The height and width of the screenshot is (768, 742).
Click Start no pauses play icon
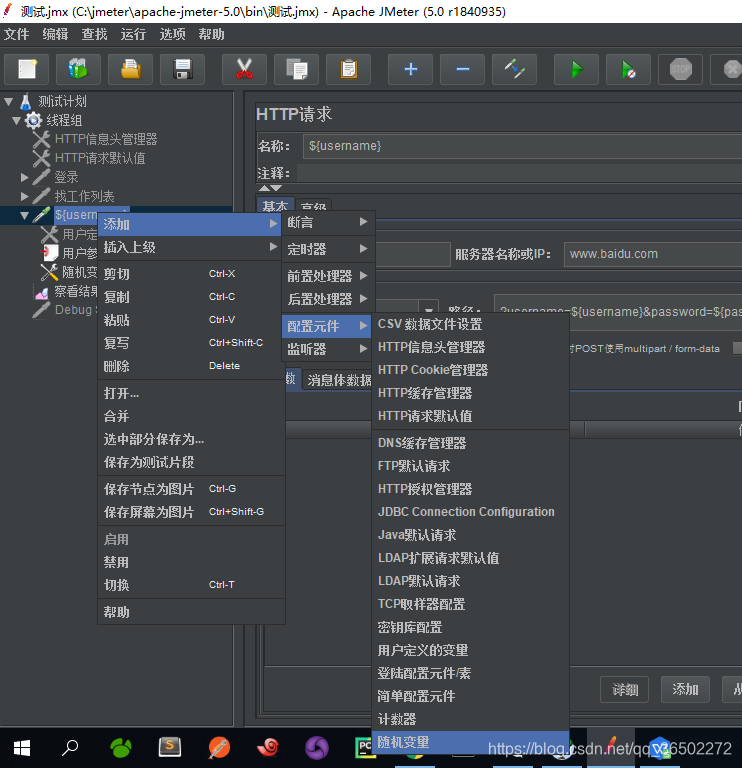(x=628, y=69)
